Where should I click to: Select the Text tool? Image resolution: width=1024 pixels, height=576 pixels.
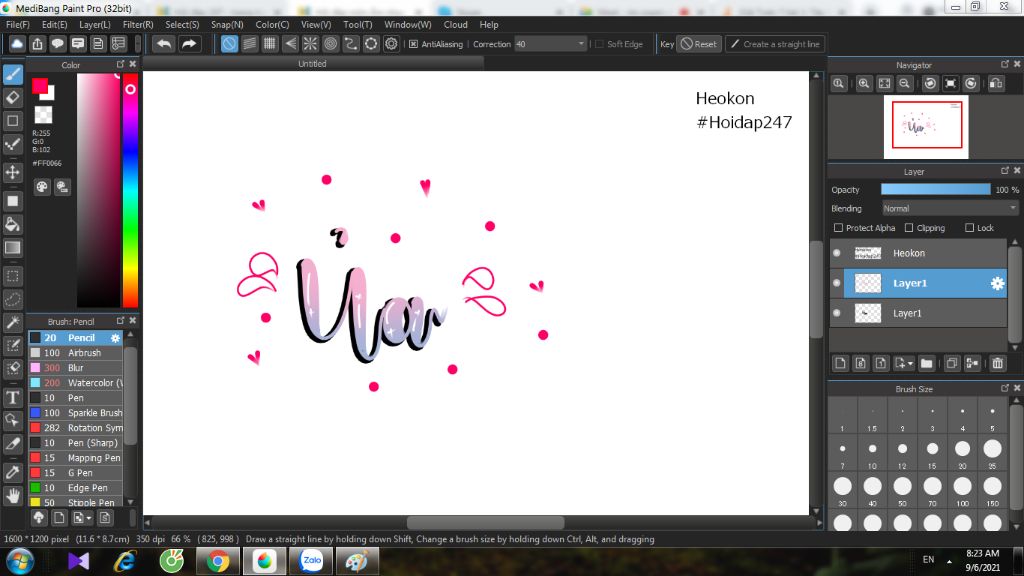click(12, 397)
